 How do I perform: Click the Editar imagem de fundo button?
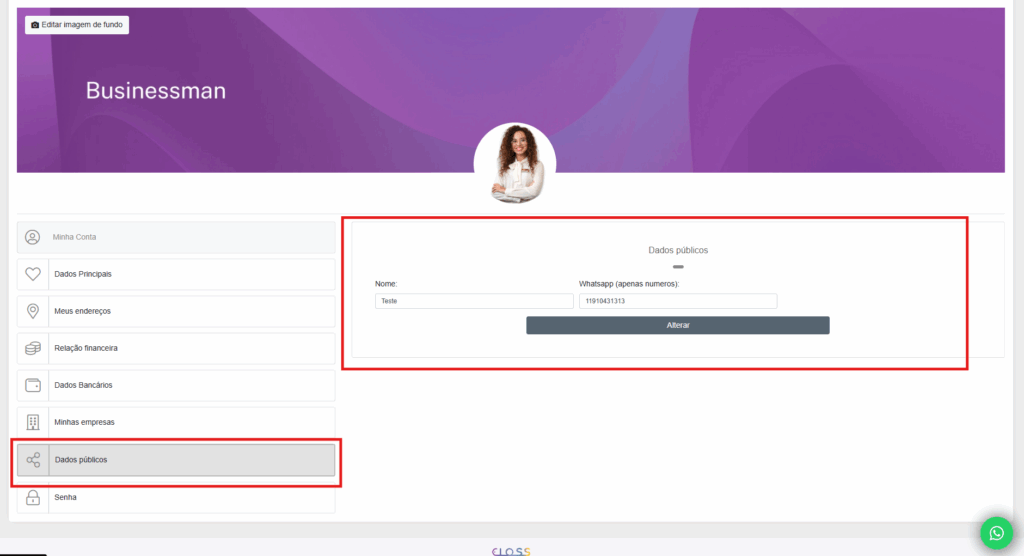77,25
